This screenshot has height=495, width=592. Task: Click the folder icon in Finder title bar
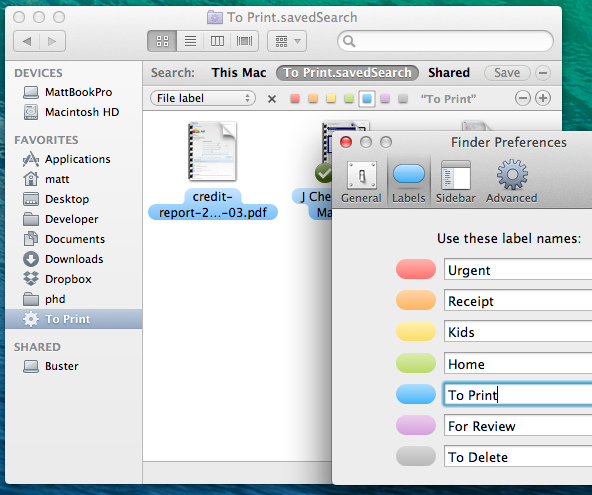click(214, 17)
